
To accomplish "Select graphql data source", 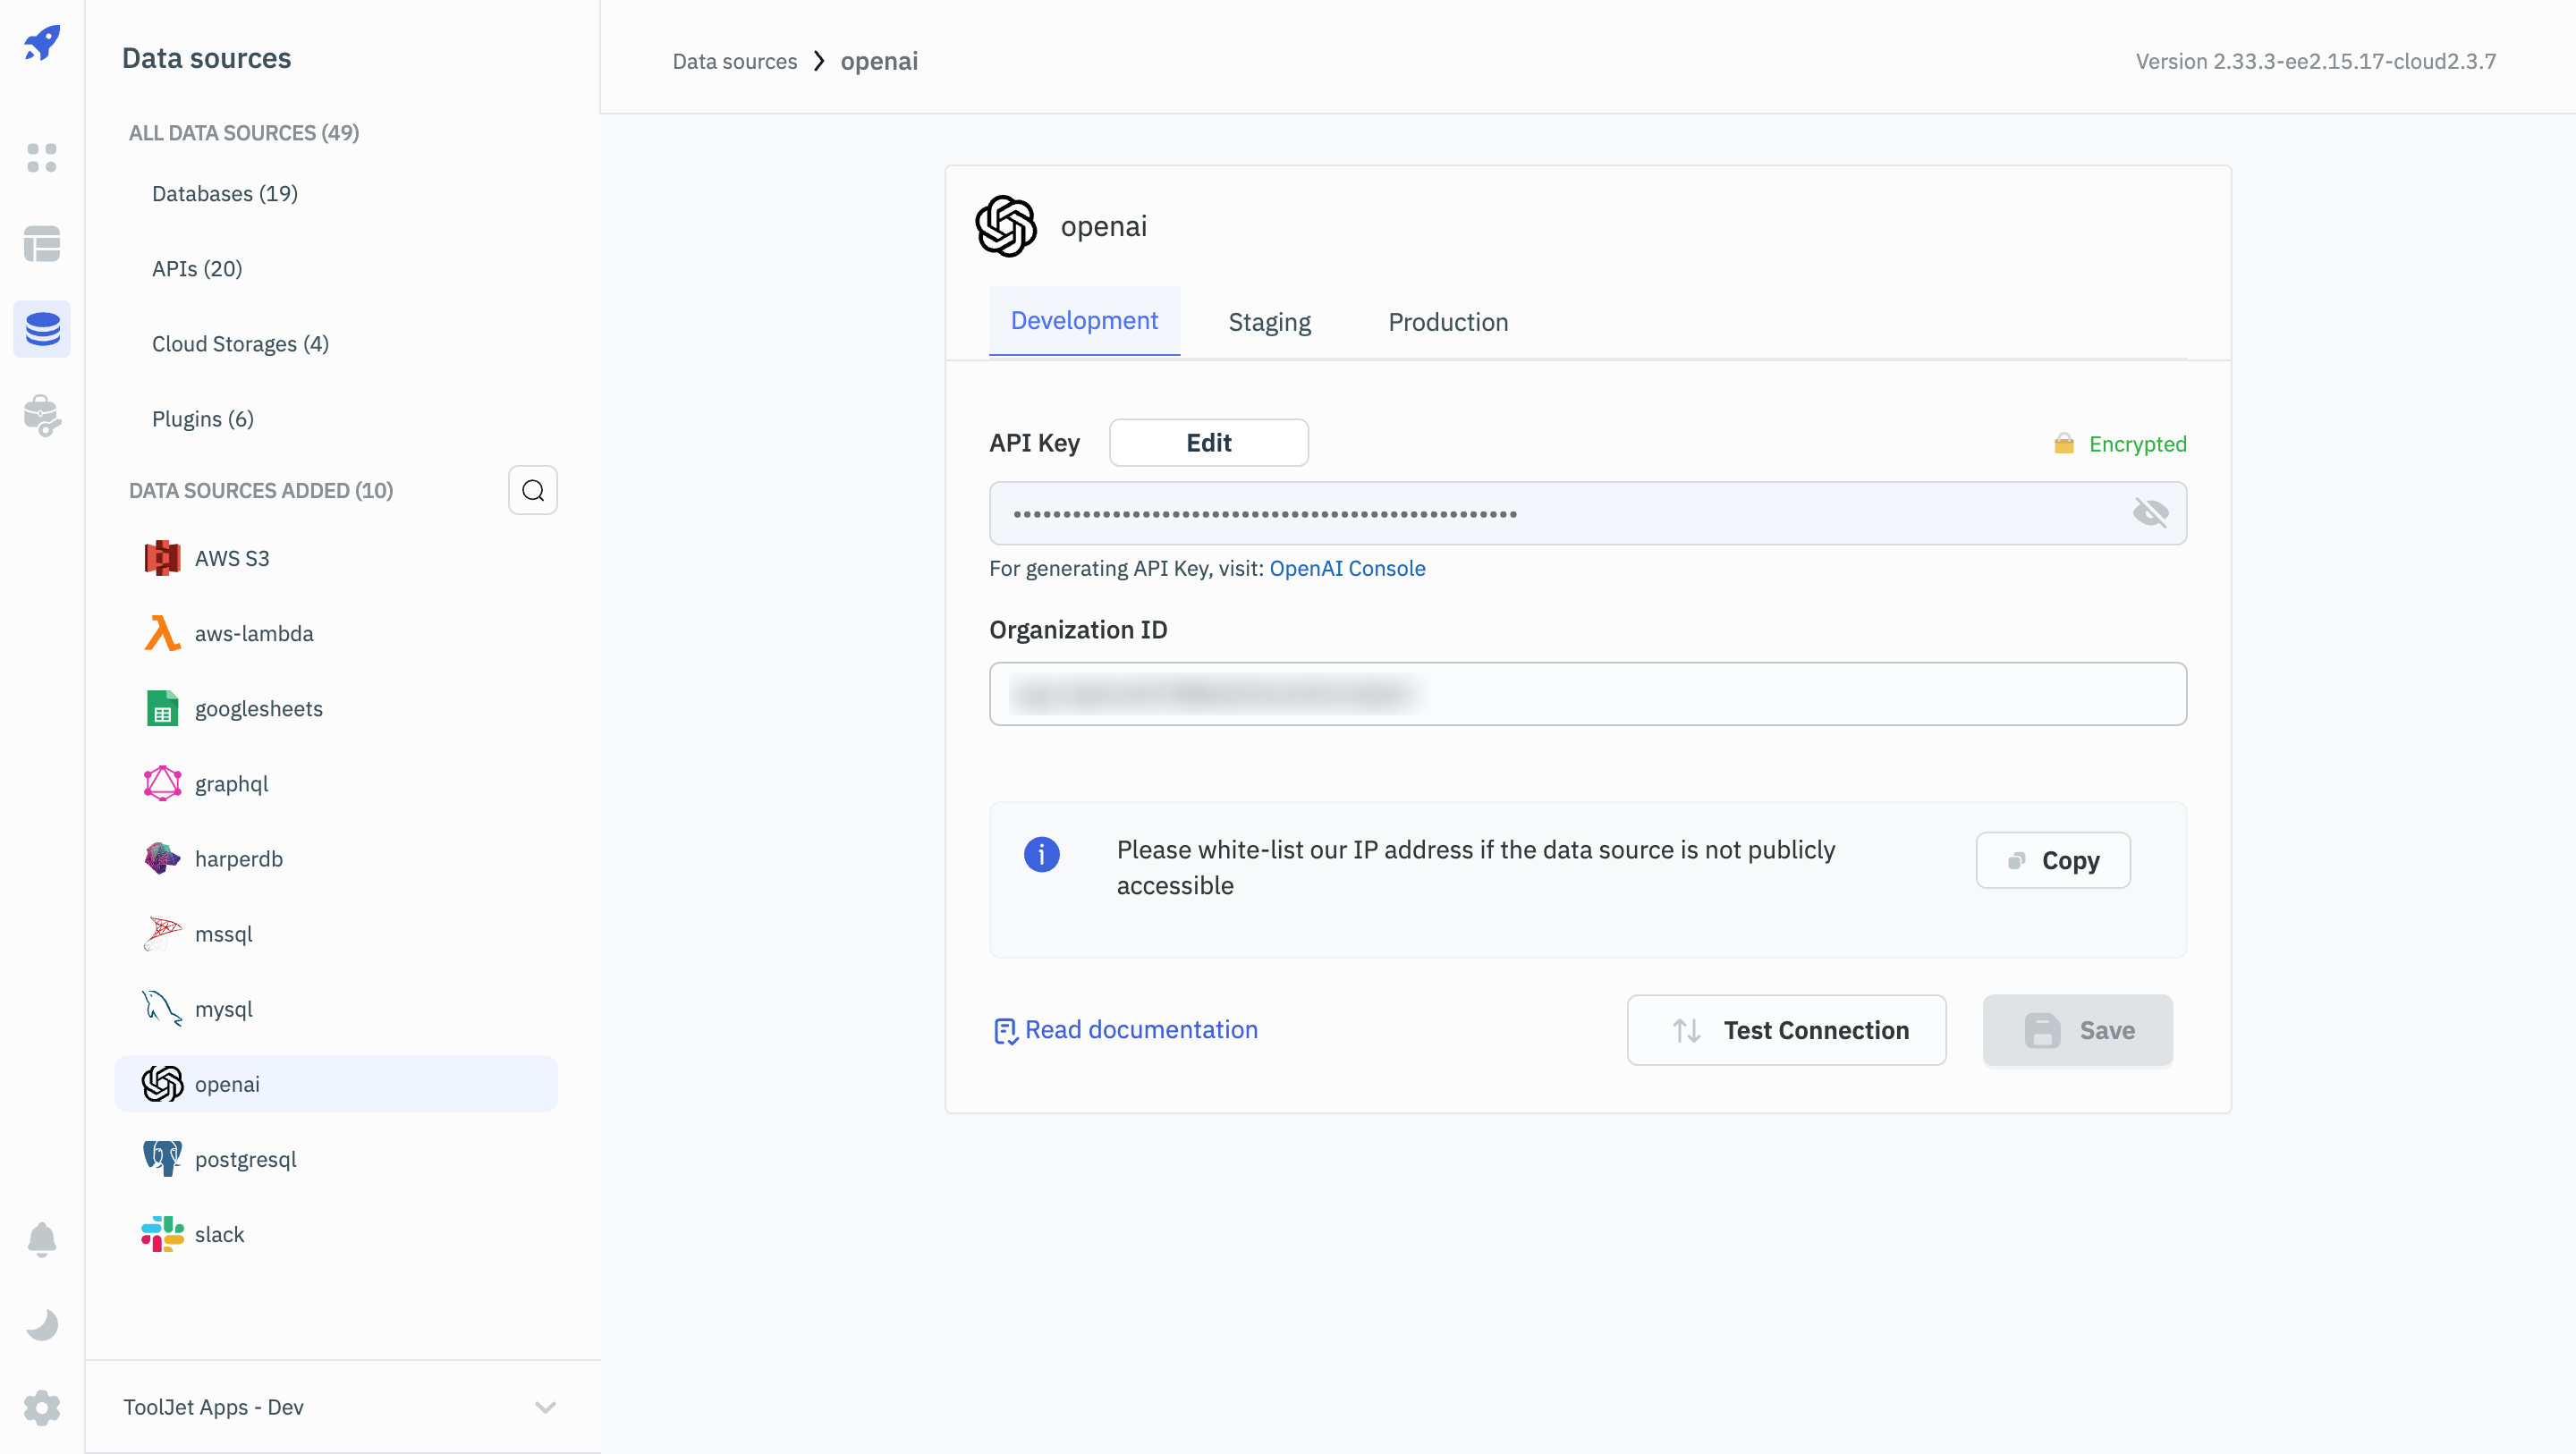I will click(337, 784).
